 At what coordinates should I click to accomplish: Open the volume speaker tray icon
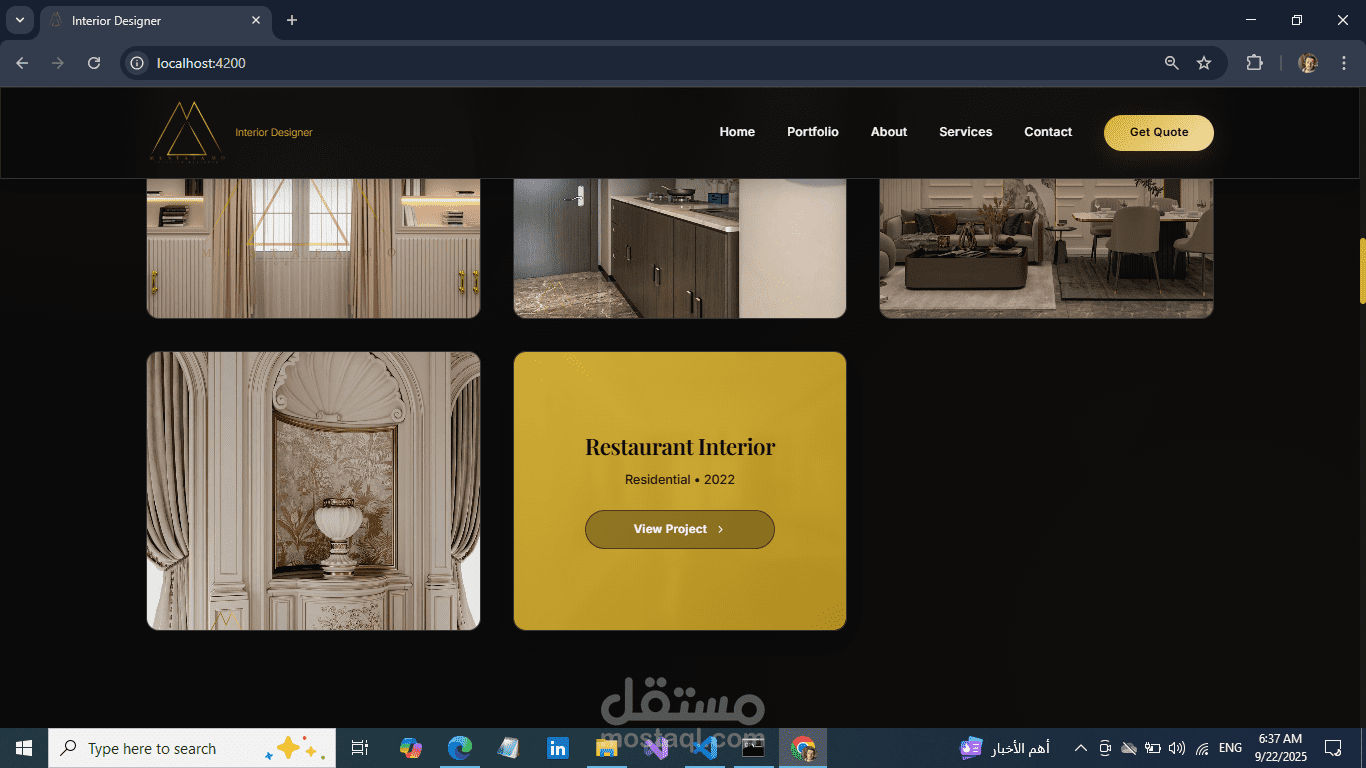[x=1177, y=748]
